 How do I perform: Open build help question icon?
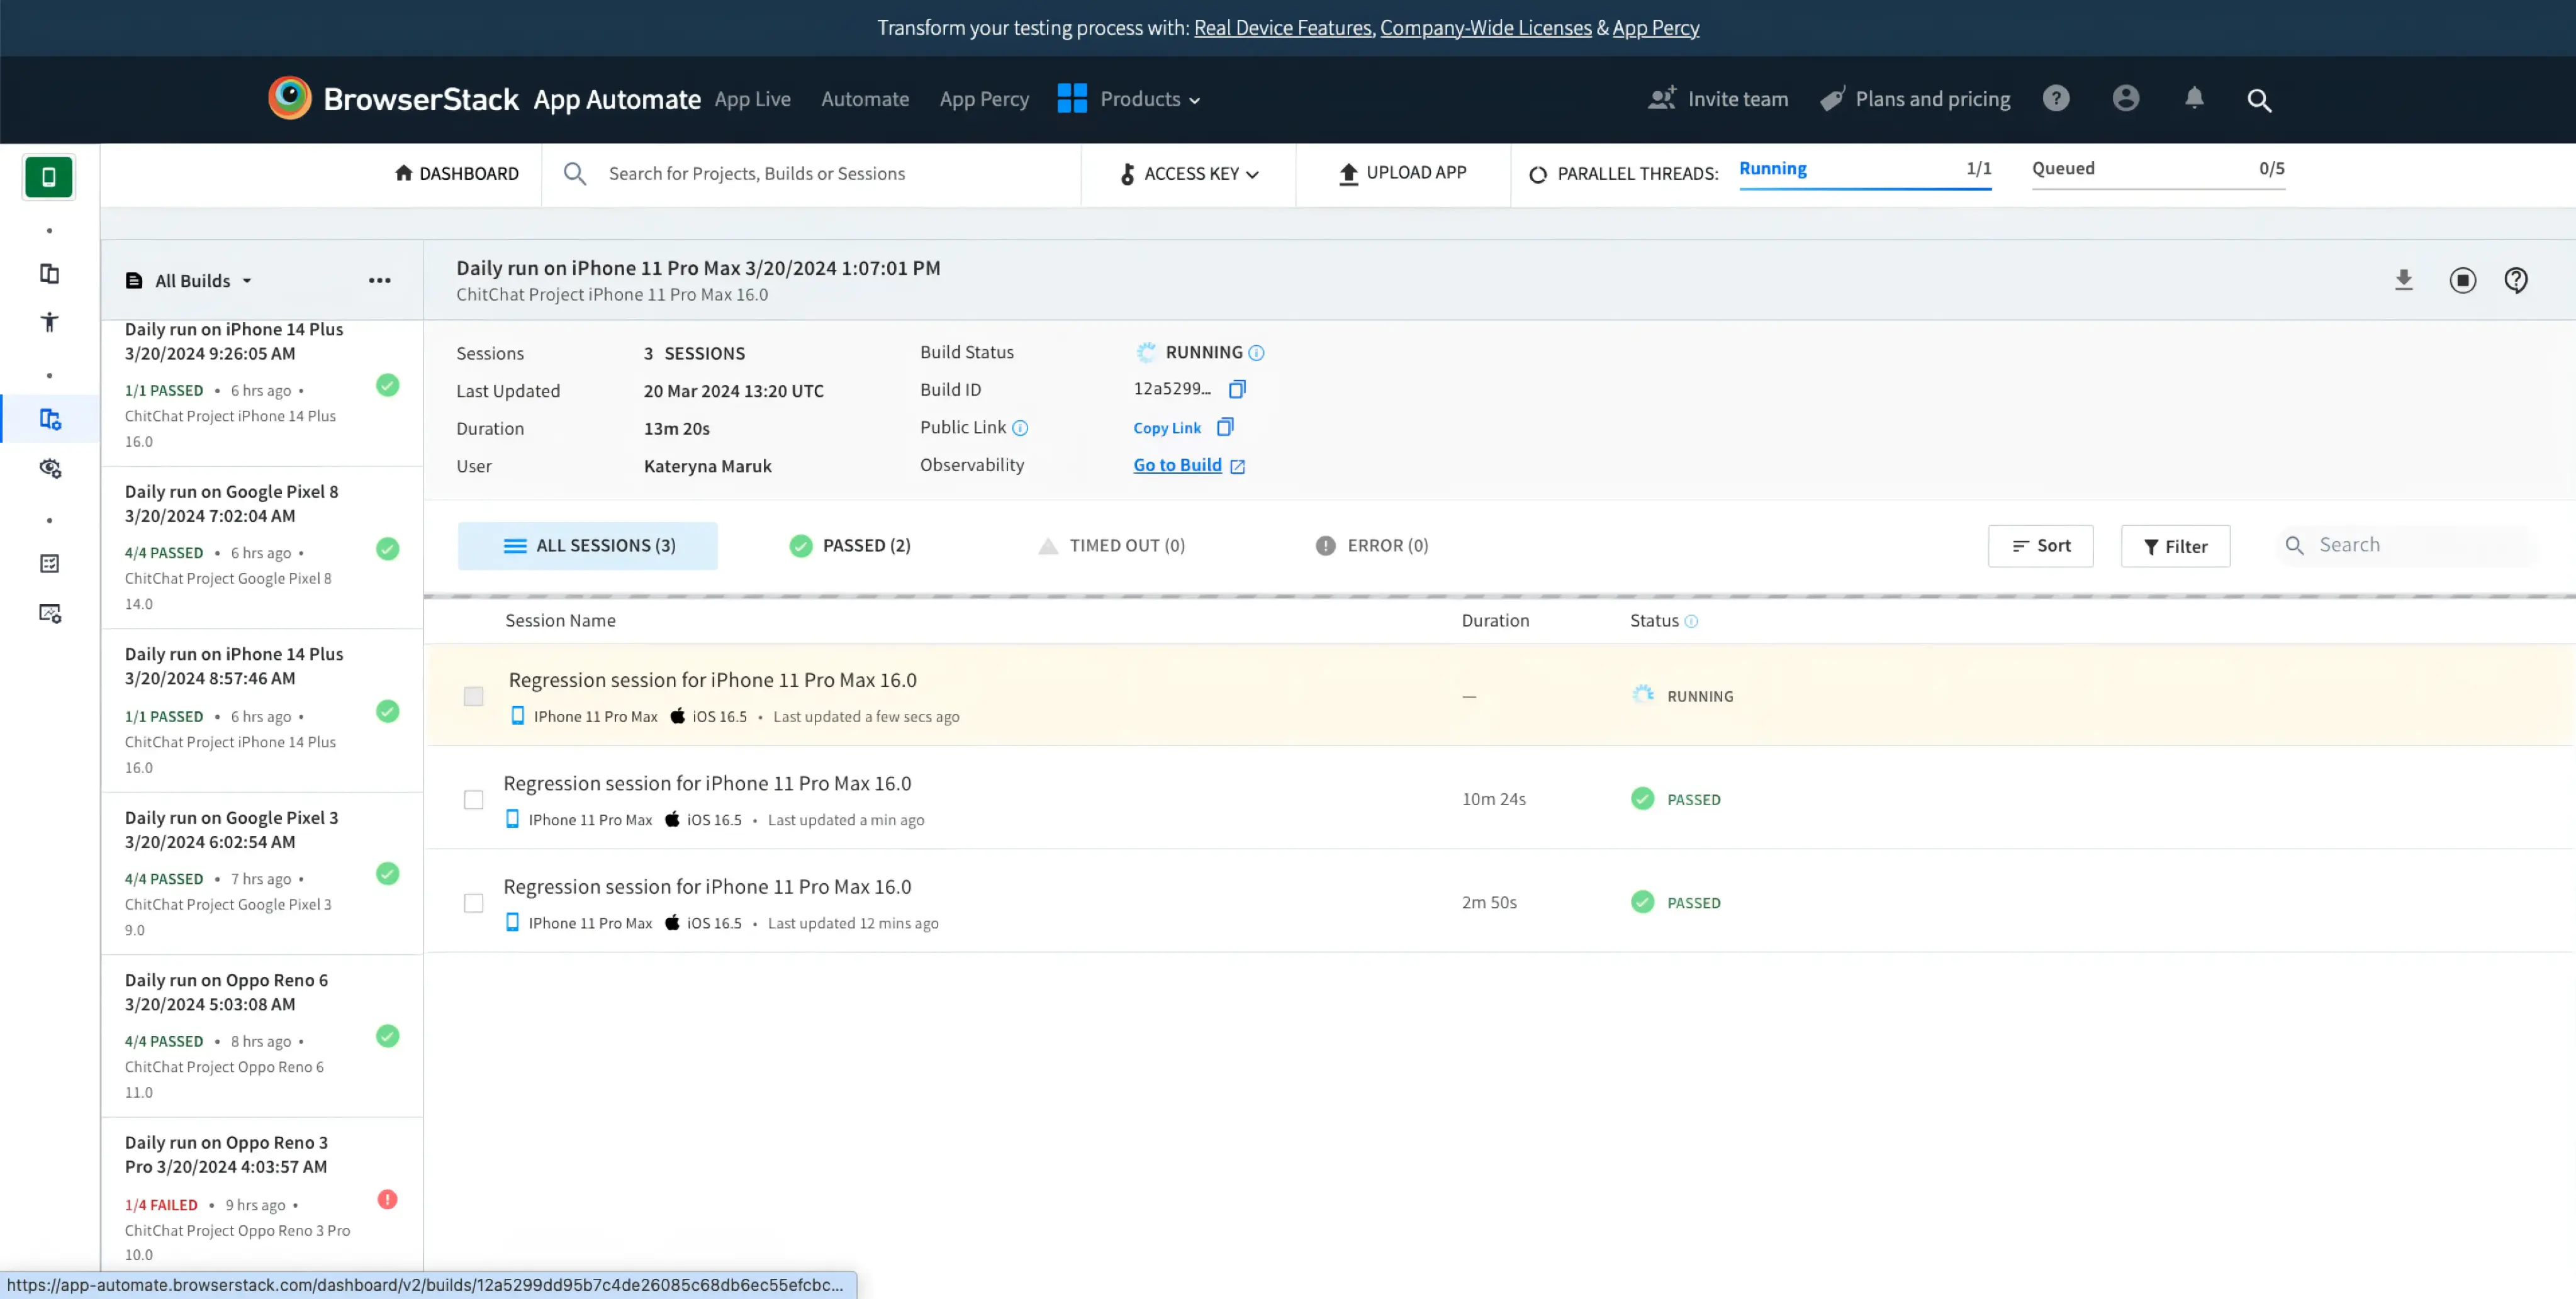click(x=2516, y=280)
